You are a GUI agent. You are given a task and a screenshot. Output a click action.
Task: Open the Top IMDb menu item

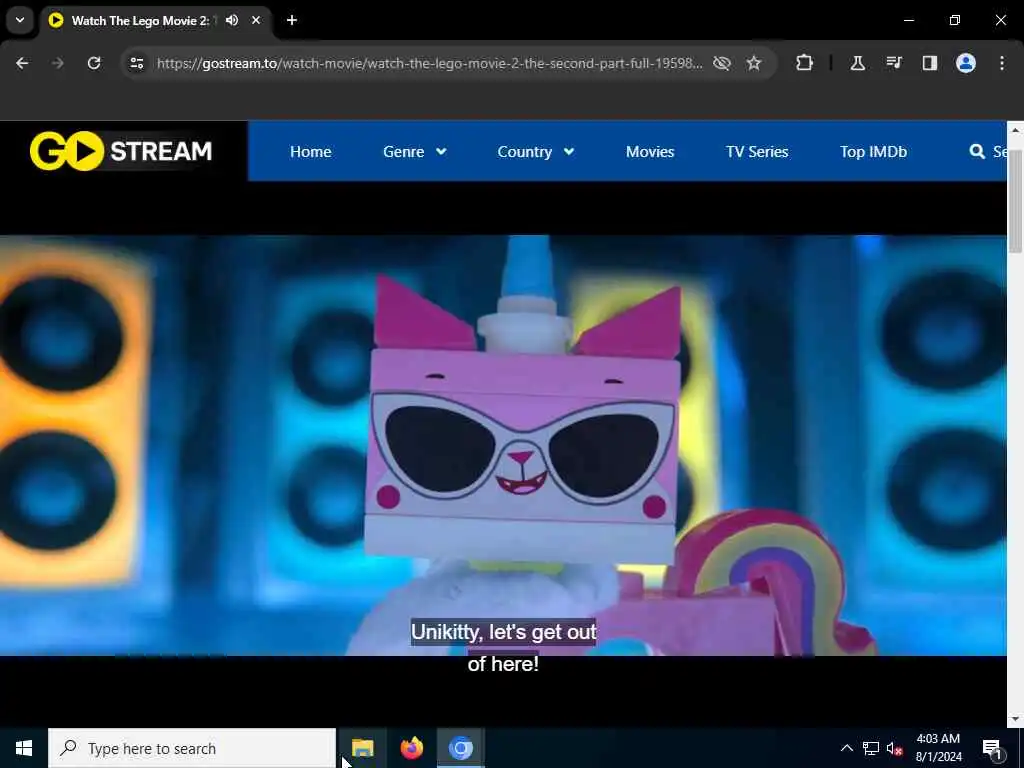point(873,152)
